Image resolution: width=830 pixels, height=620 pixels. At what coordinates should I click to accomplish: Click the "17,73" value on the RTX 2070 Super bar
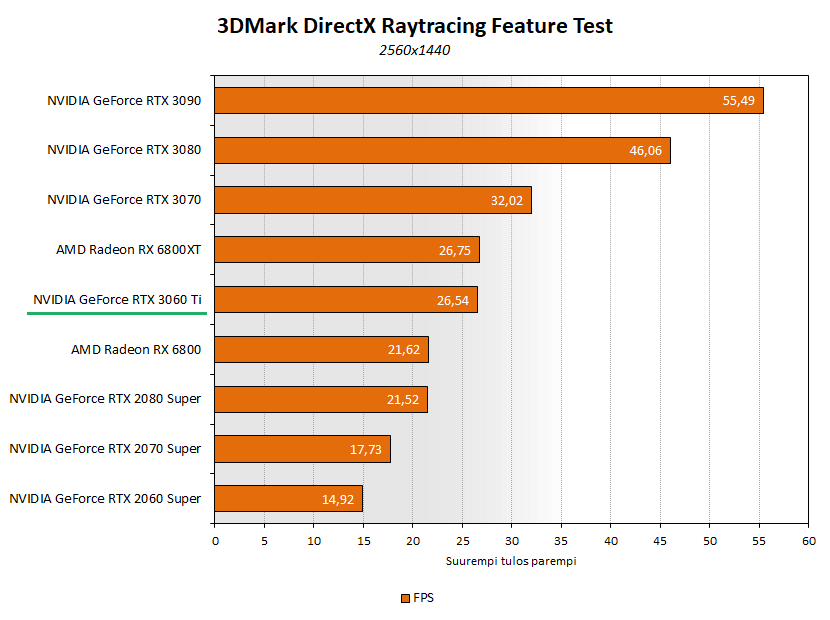pos(366,450)
